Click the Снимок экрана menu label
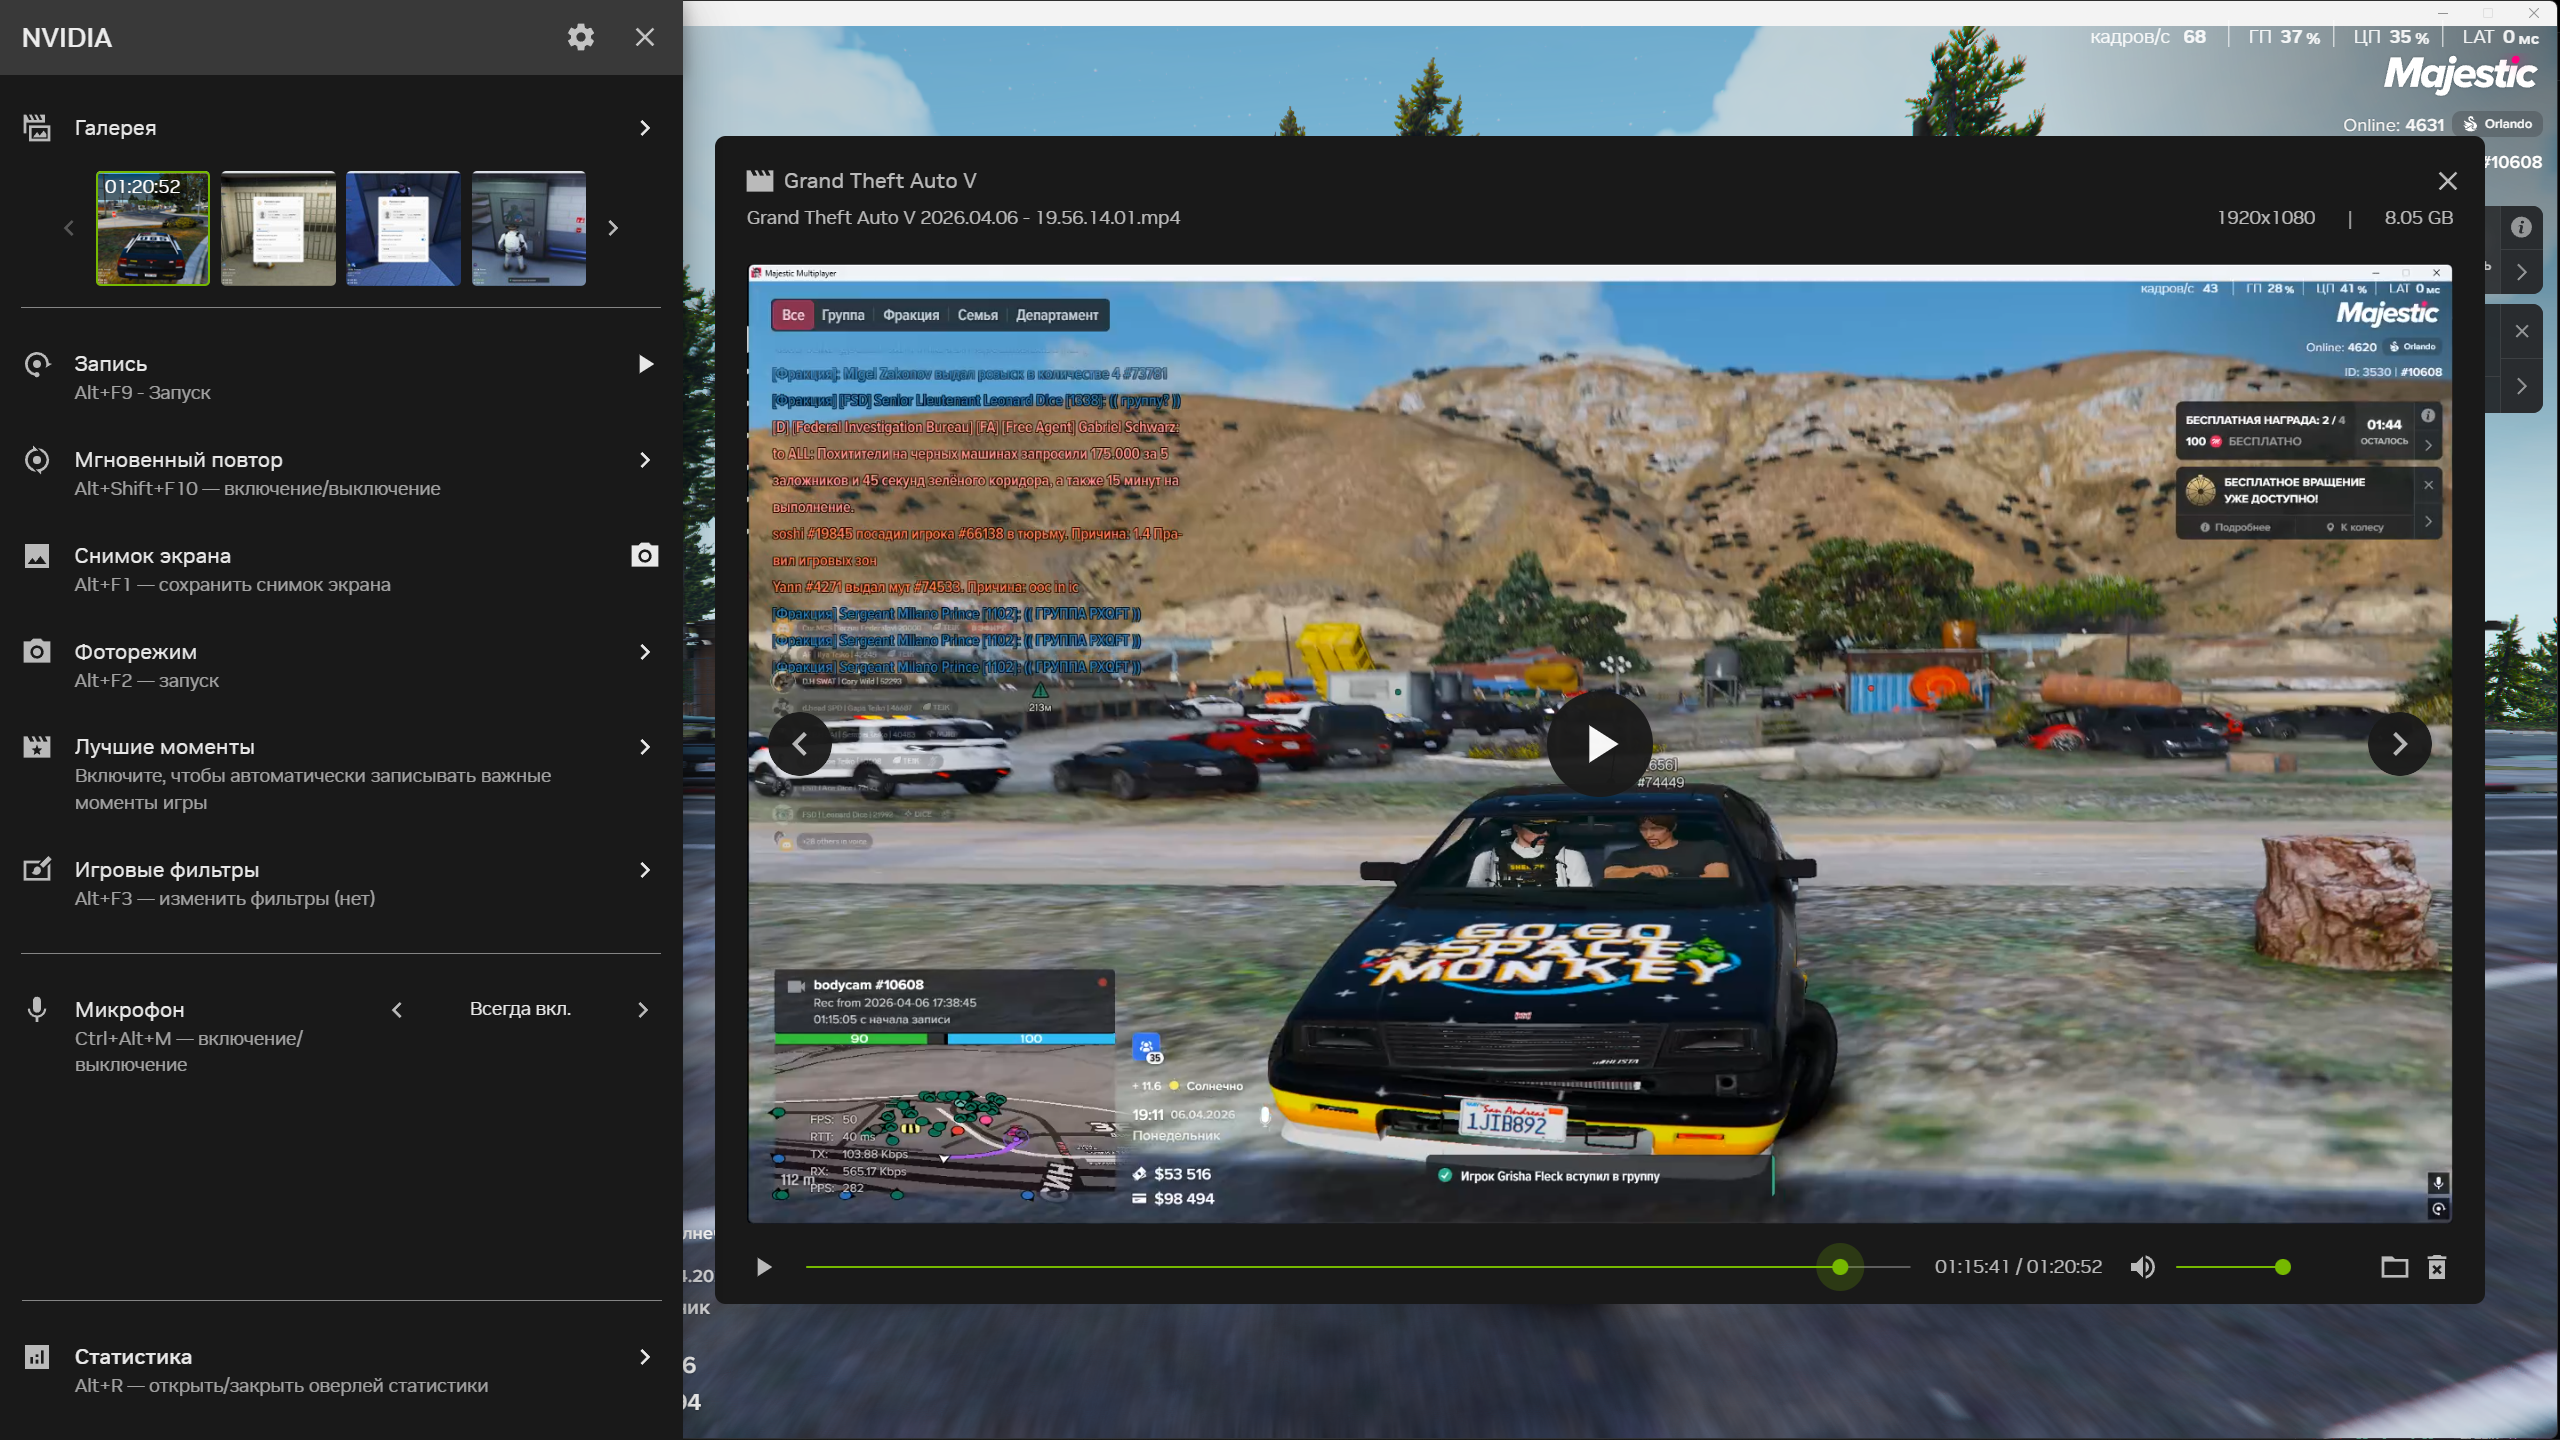This screenshot has height=1440, width=2560. (x=153, y=556)
